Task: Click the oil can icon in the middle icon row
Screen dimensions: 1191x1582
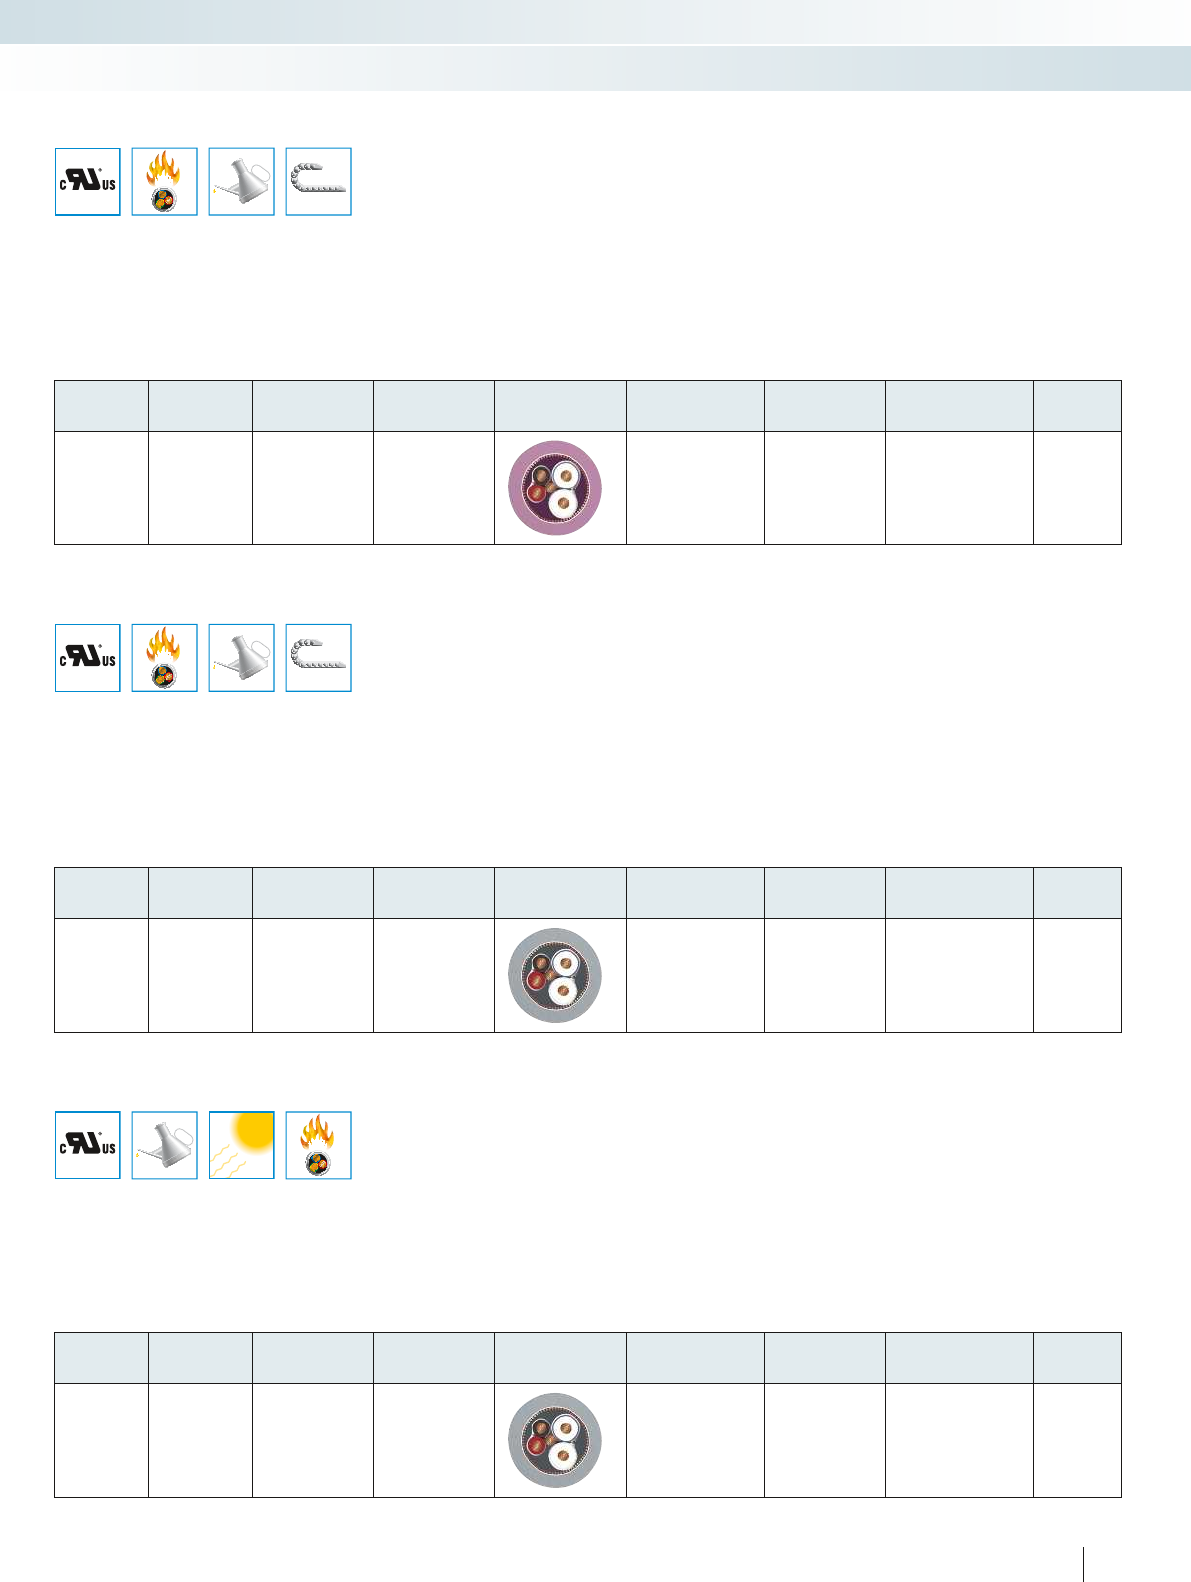Action: coord(242,658)
